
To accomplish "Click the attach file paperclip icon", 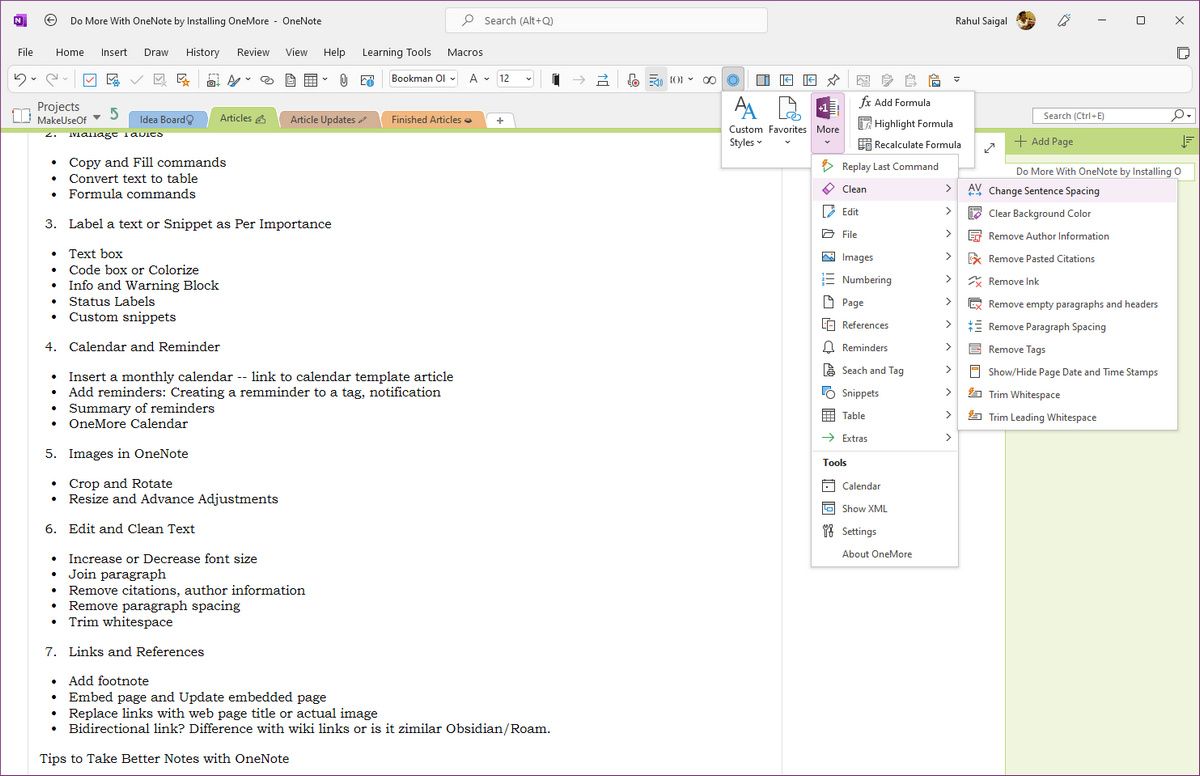I will pos(343,80).
